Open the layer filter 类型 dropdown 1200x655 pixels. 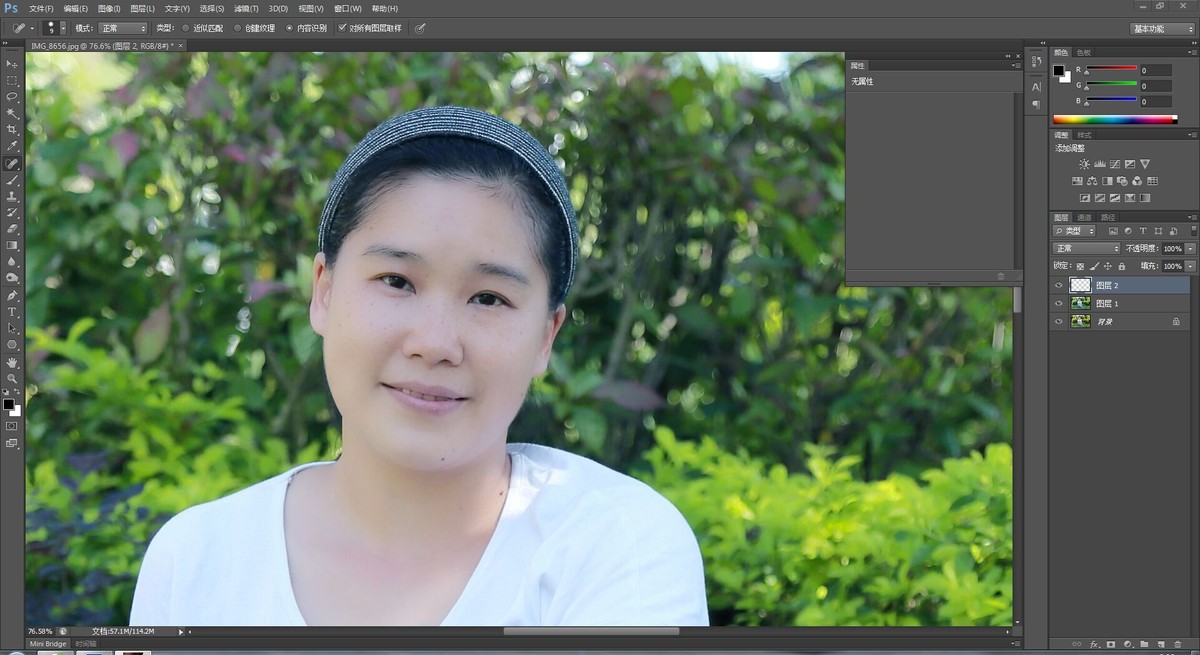[x=1074, y=231]
